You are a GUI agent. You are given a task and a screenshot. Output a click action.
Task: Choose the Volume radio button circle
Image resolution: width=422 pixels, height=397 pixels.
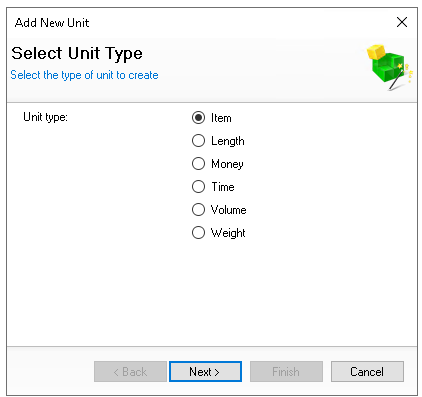[x=198, y=210]
